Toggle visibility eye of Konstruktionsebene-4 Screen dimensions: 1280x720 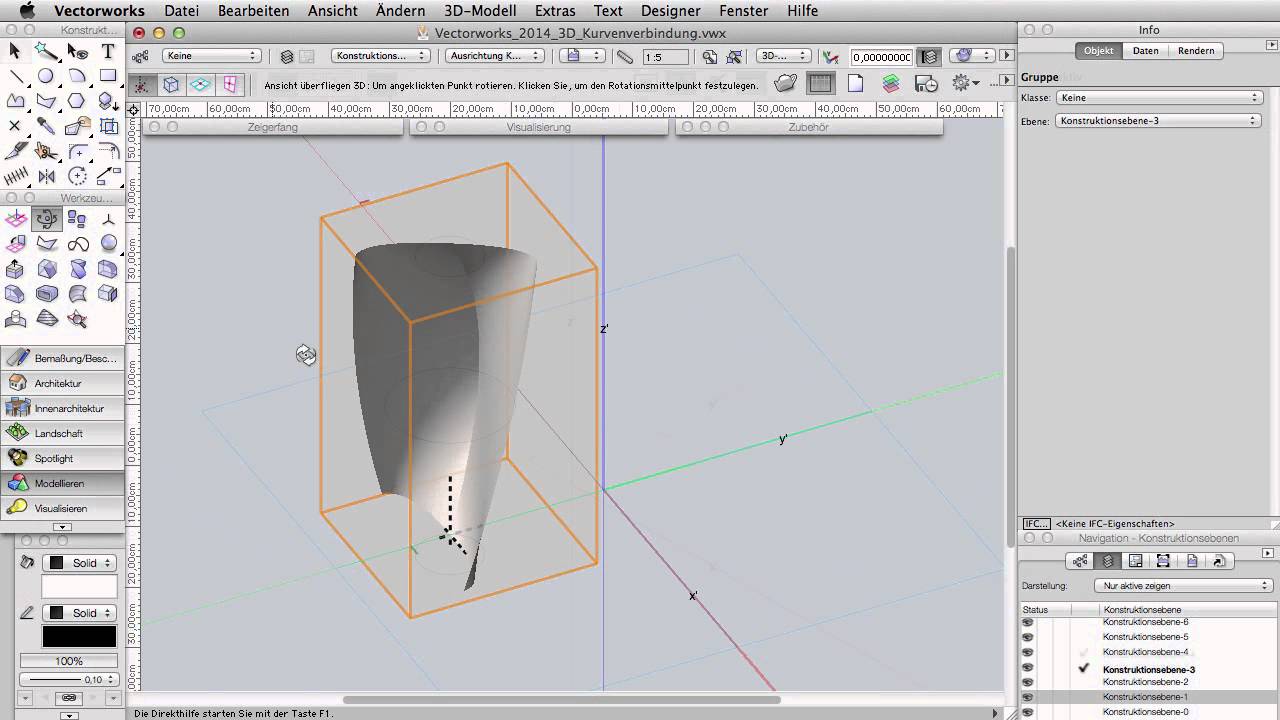point(1027,652)
